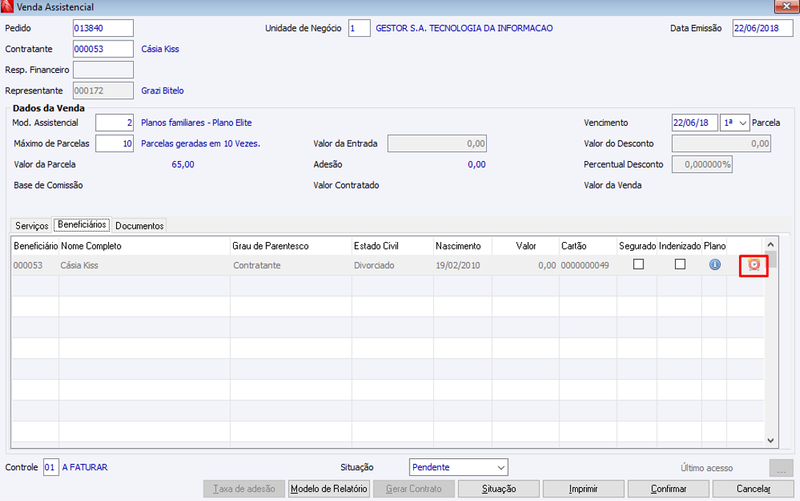Click the Valor da Entrada field
The width and height of the screenshot is (800, 501).
point(437,144)
